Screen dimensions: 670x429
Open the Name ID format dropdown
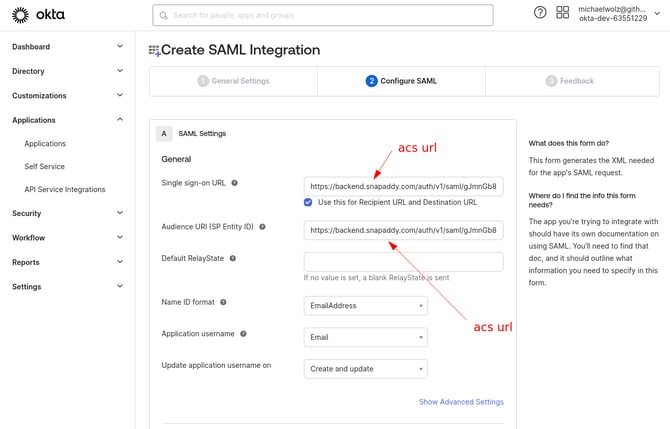[365, 306]
